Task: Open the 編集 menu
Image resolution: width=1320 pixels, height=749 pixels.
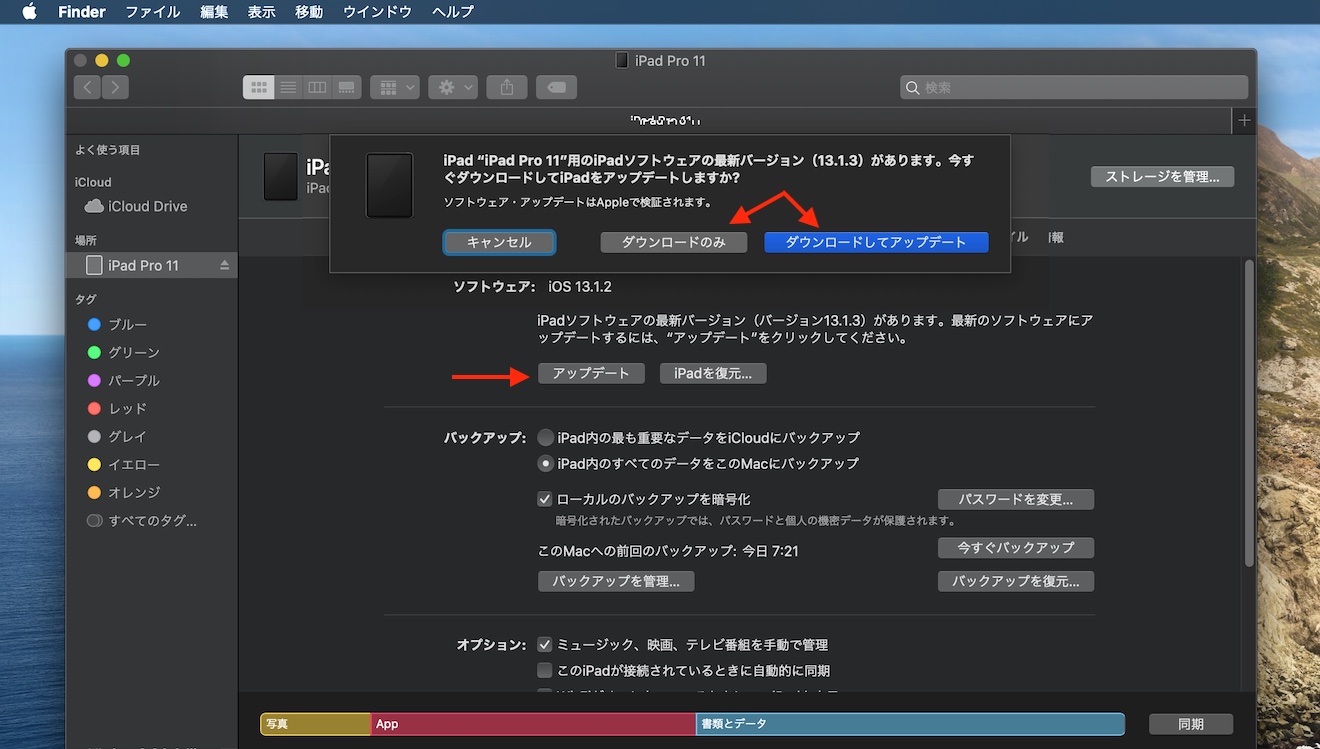Action: click(x=214, y=12)
